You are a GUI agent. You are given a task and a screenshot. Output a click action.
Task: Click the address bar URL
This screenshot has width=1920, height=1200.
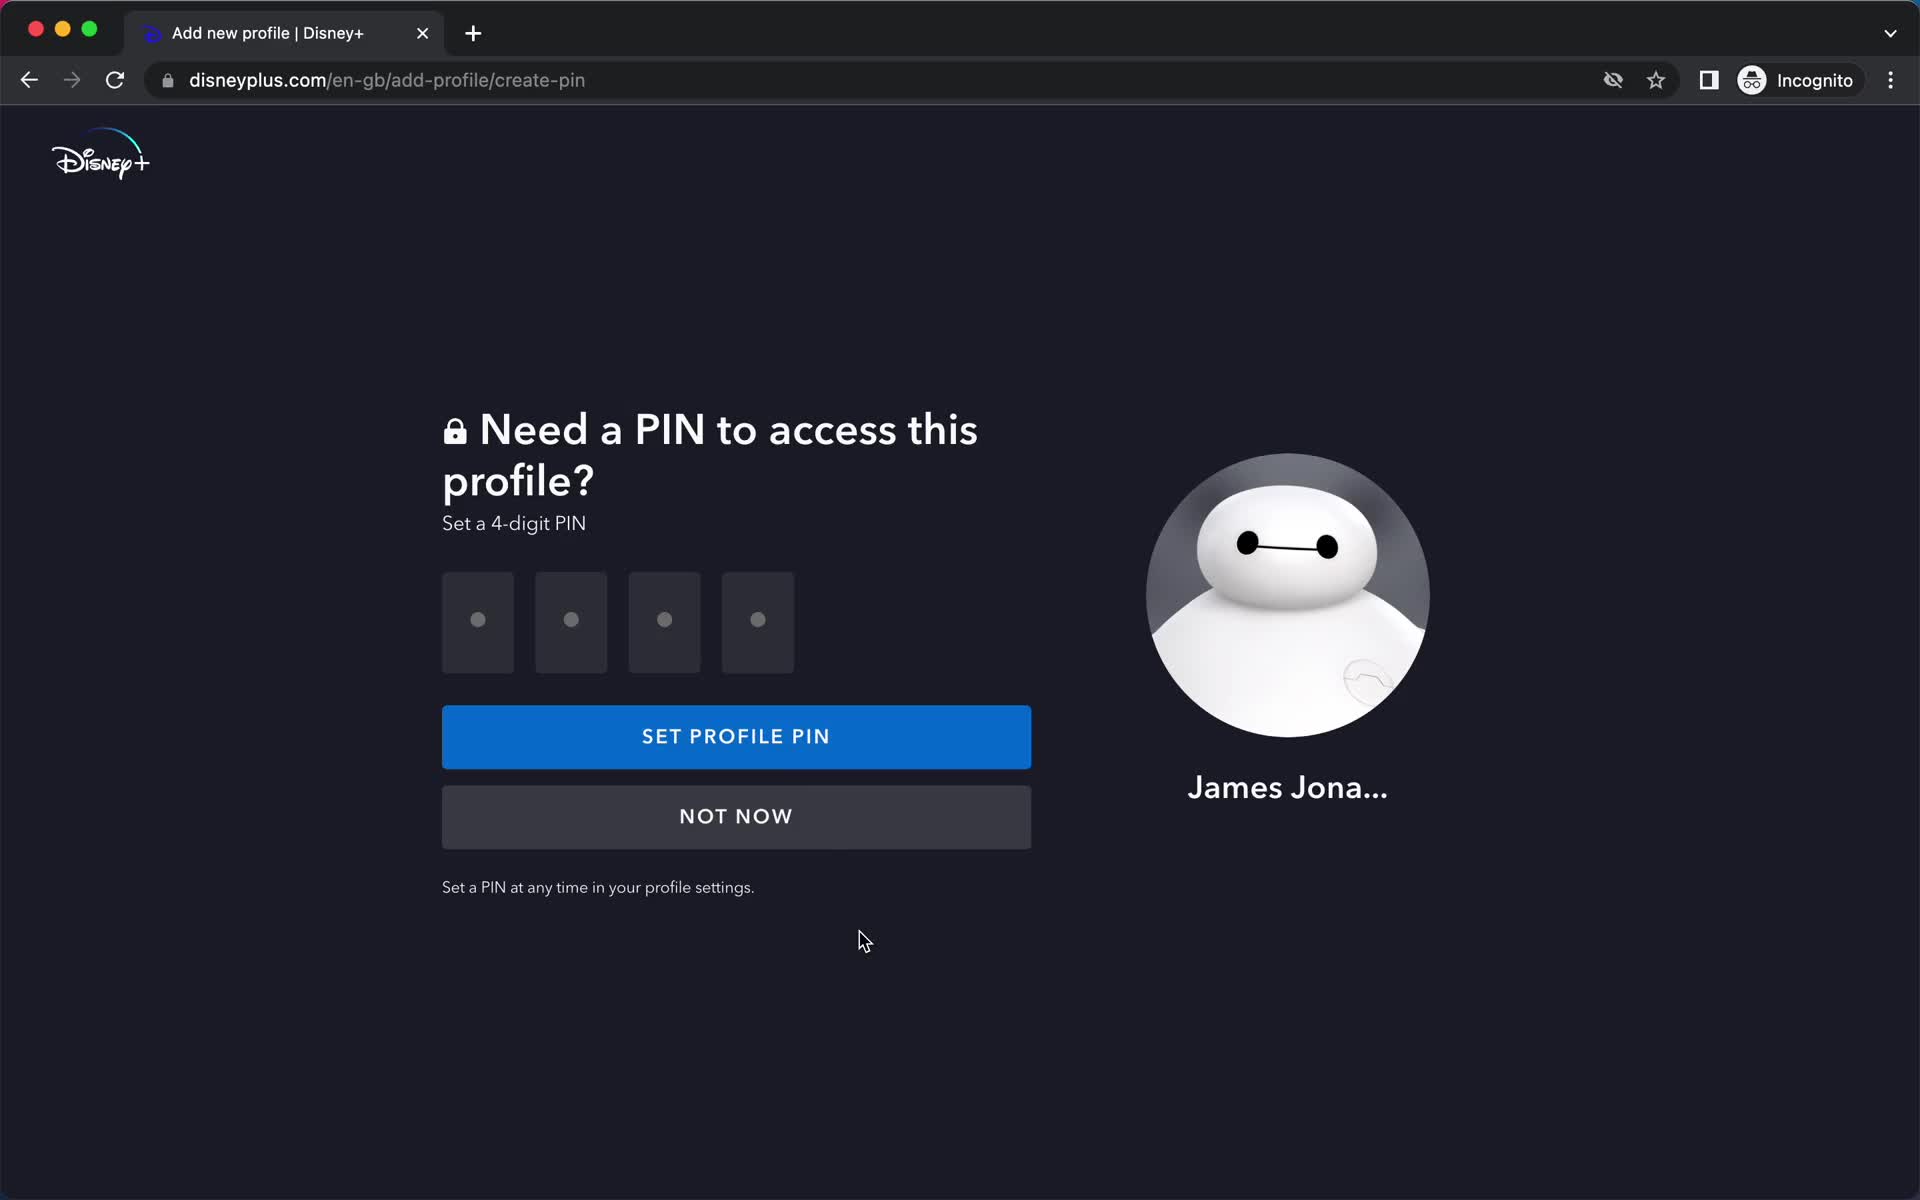pyautogui.click(x=387, y=80)
